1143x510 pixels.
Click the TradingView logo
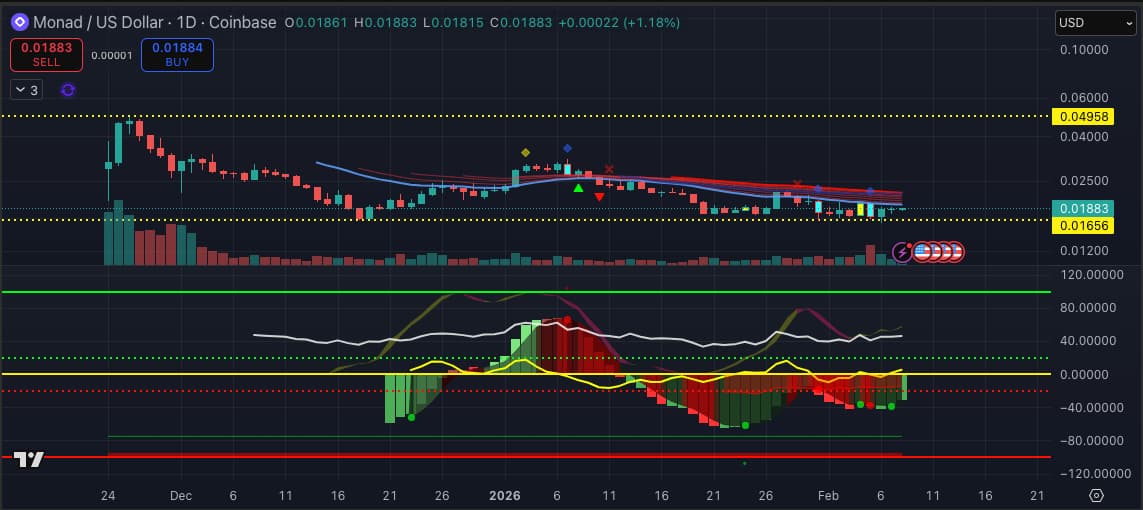tap(29, 459)
